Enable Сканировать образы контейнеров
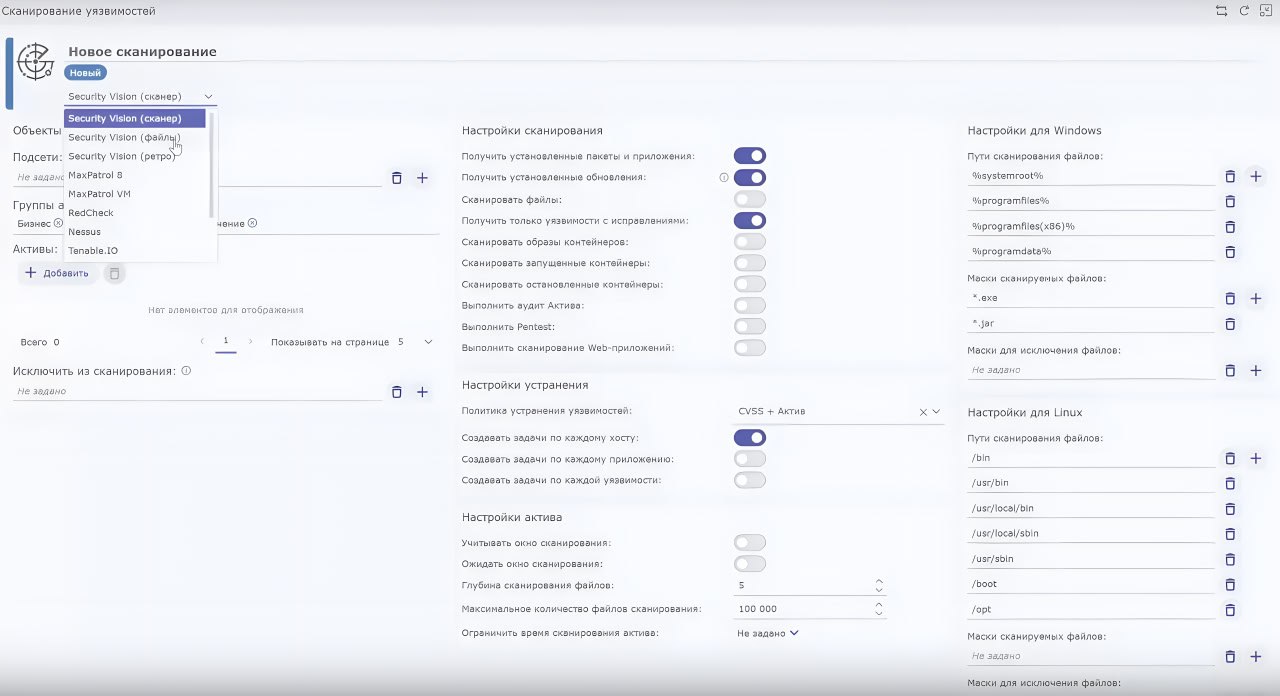 (x=750, y=242)
